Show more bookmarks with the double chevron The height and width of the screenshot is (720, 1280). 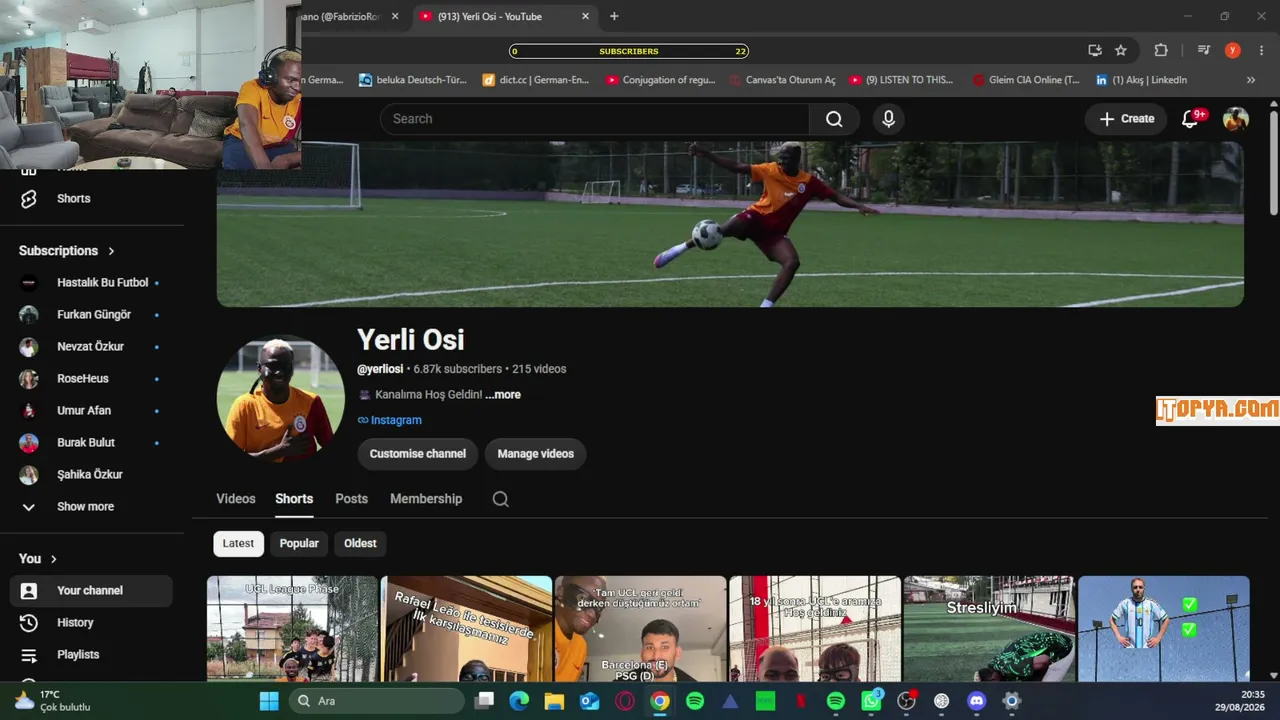[1250, 80]
